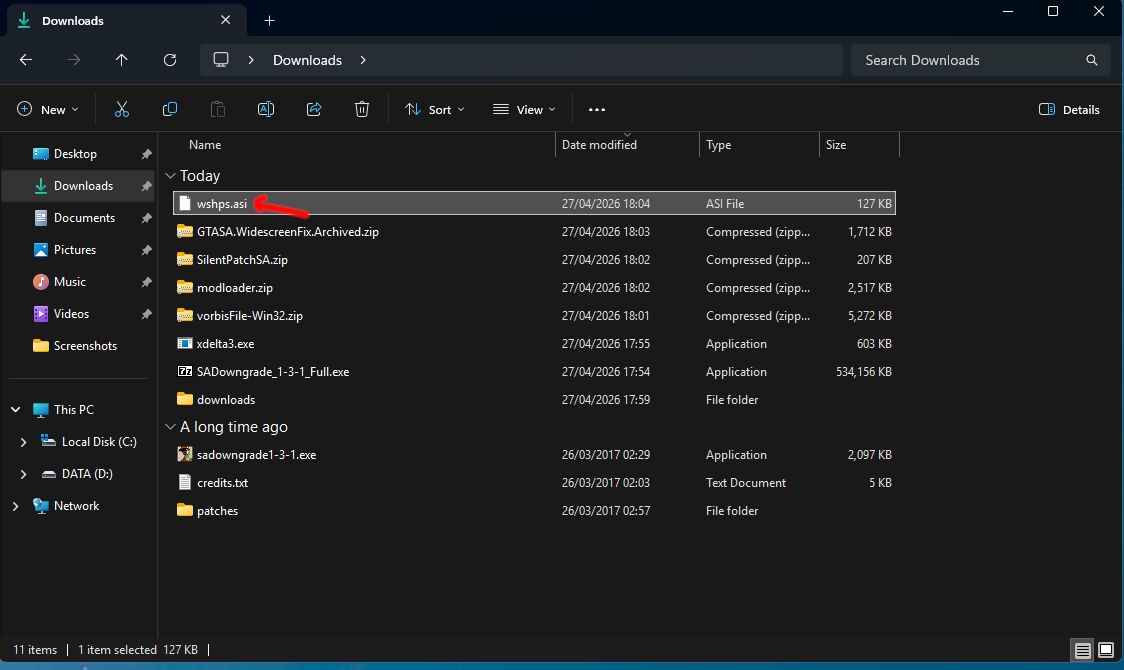Toggle the Details pane button

coord(1069,110)
